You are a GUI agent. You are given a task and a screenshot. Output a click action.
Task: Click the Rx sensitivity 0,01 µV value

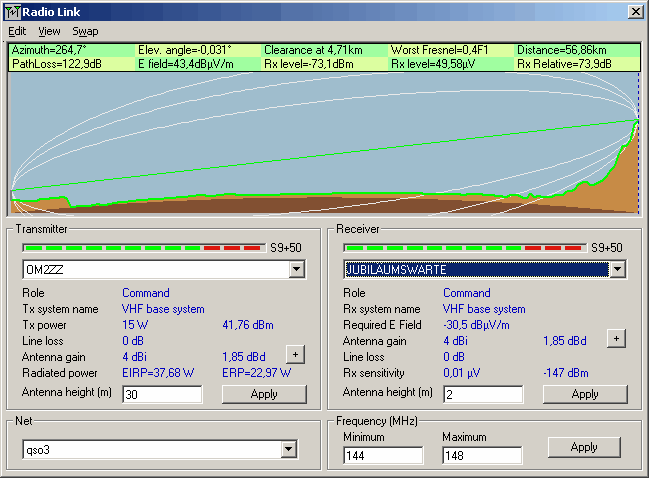[462, 373]
